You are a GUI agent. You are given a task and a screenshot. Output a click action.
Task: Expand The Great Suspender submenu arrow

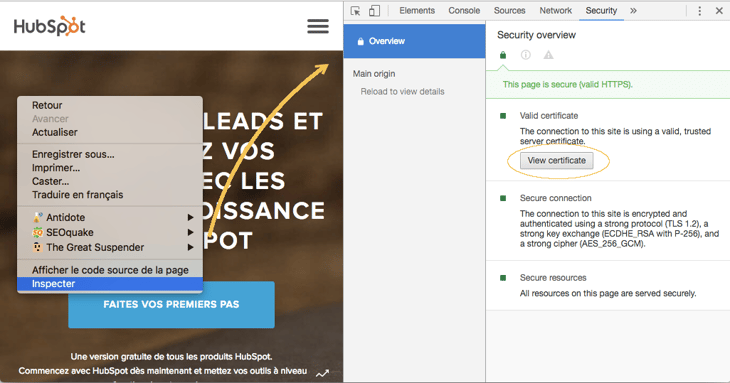click(190, 247)
